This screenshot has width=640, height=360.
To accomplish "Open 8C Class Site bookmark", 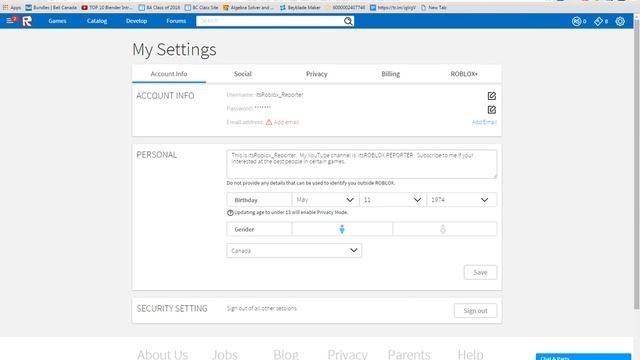I will pyautogui.click(x=202, y=7).
